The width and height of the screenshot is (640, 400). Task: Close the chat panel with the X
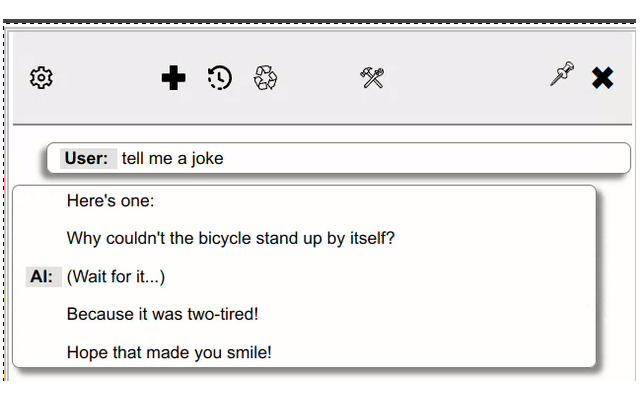point(602,78)
